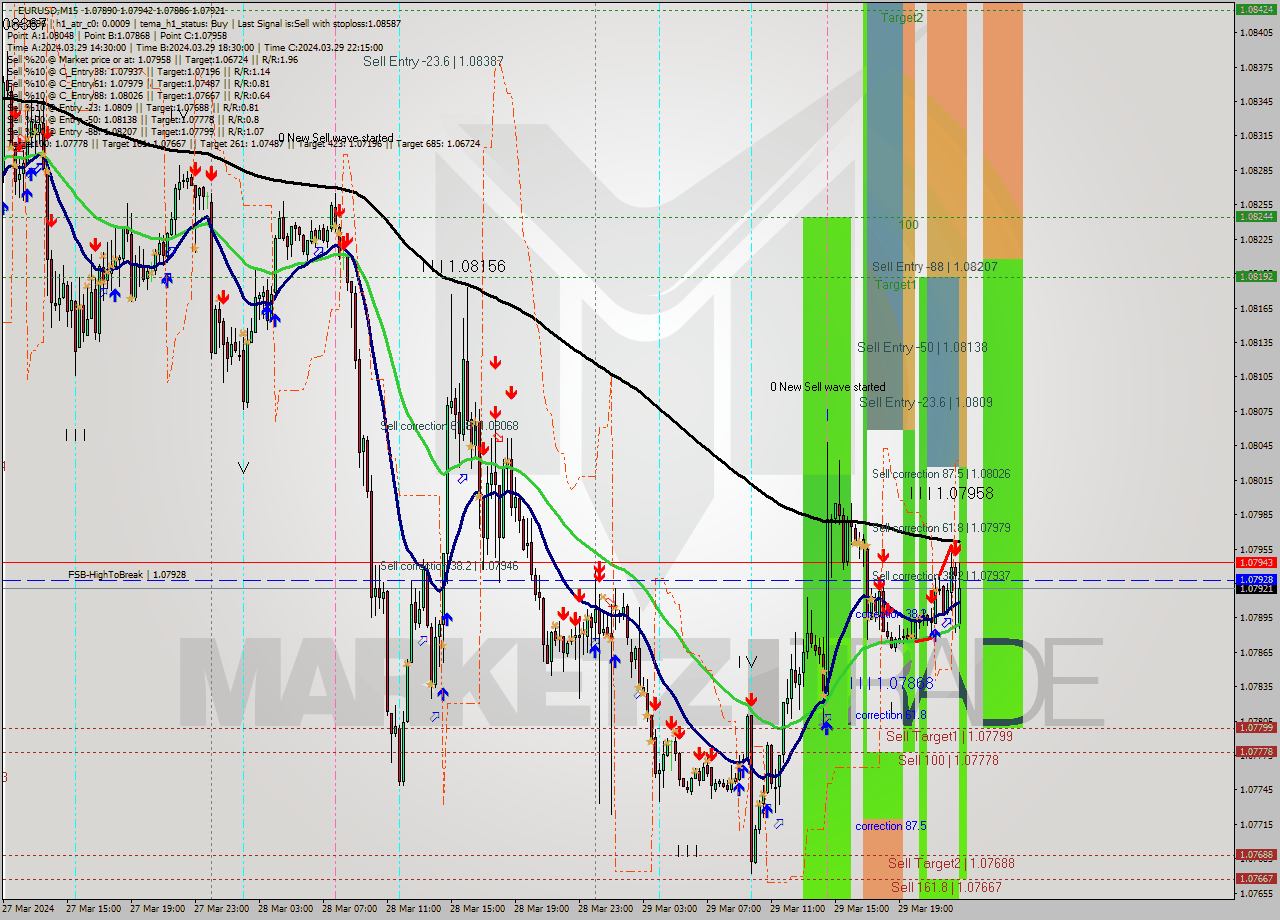Screen dimensions: 1280x920
Task: Click '27 Mar 15:00' on the time axis
Action: pos(91,909)
